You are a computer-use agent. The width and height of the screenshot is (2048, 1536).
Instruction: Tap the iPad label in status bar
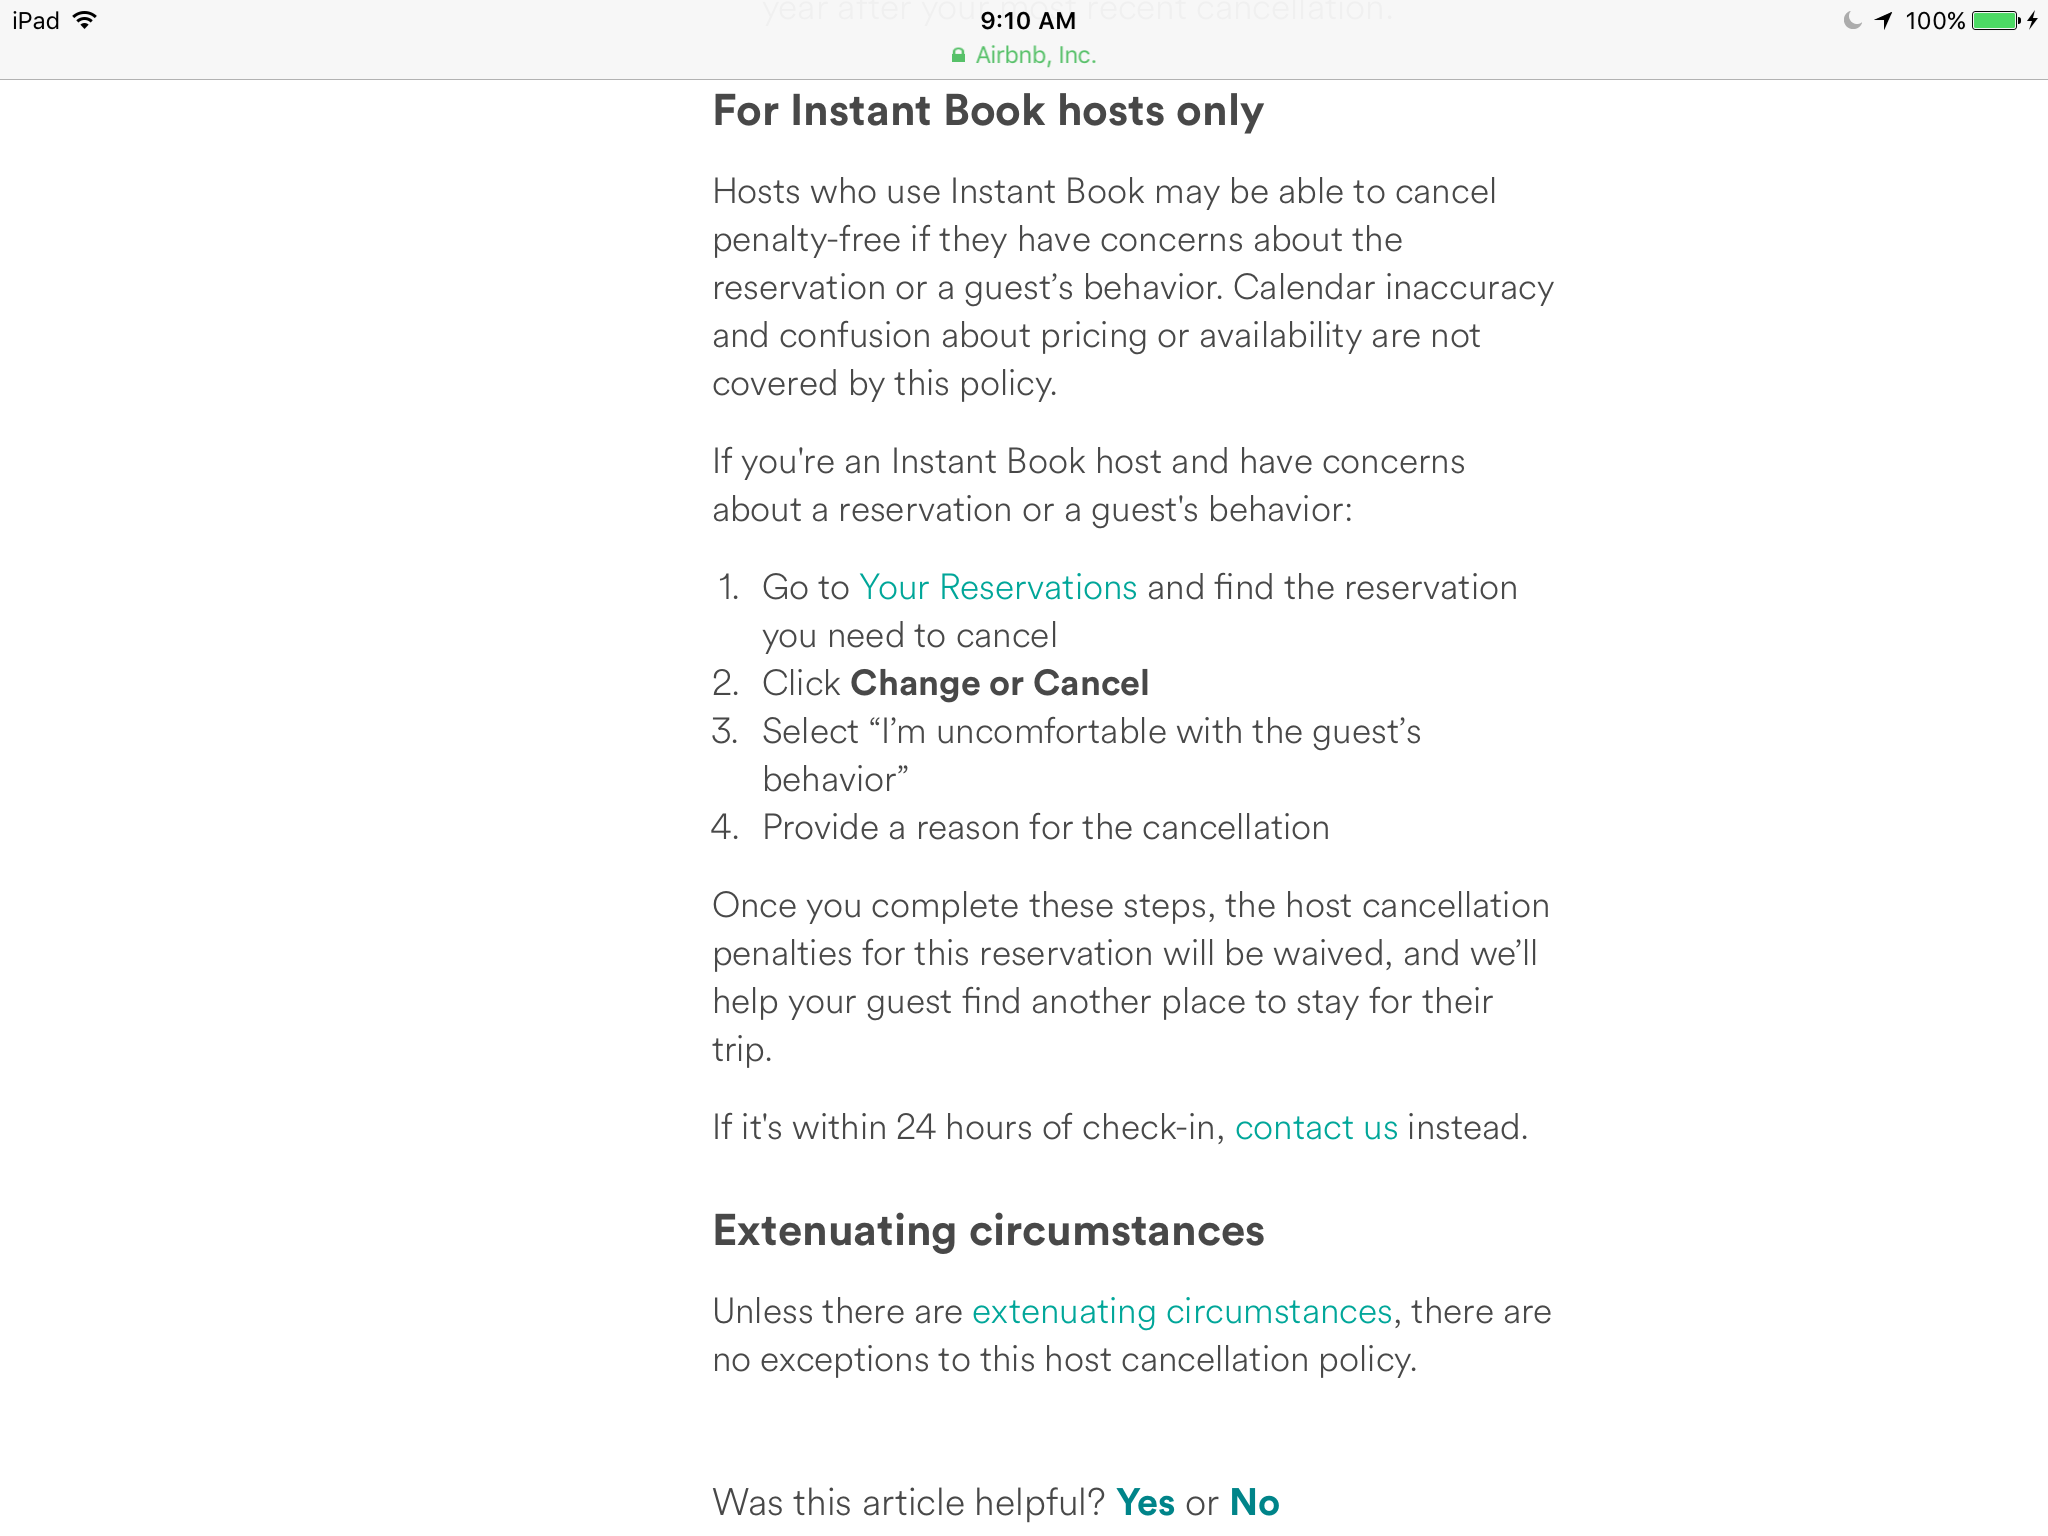tap(36, 20)
